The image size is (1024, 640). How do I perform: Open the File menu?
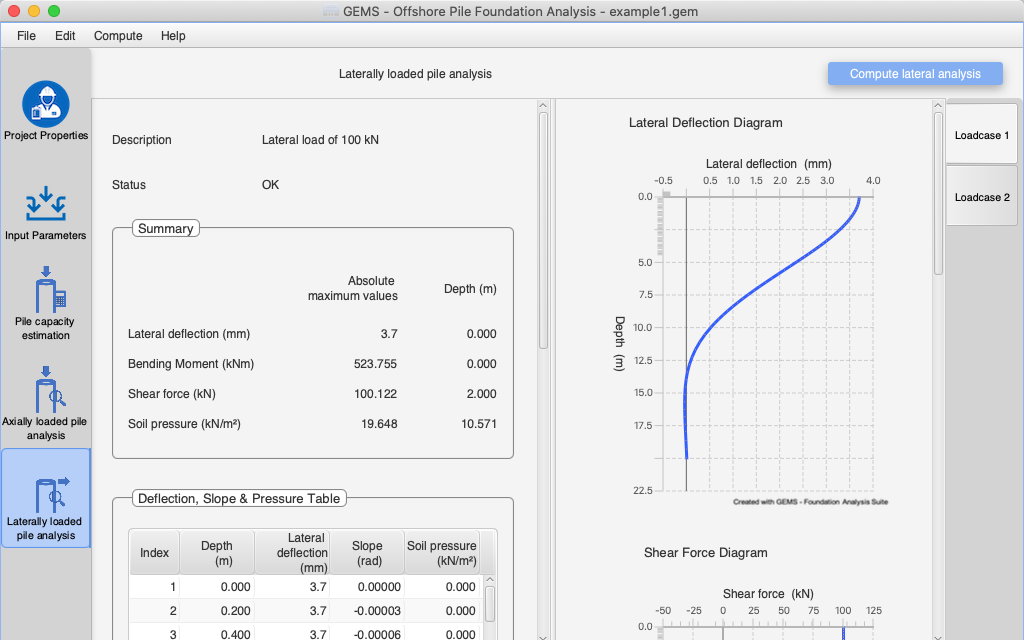pos(26,36)
